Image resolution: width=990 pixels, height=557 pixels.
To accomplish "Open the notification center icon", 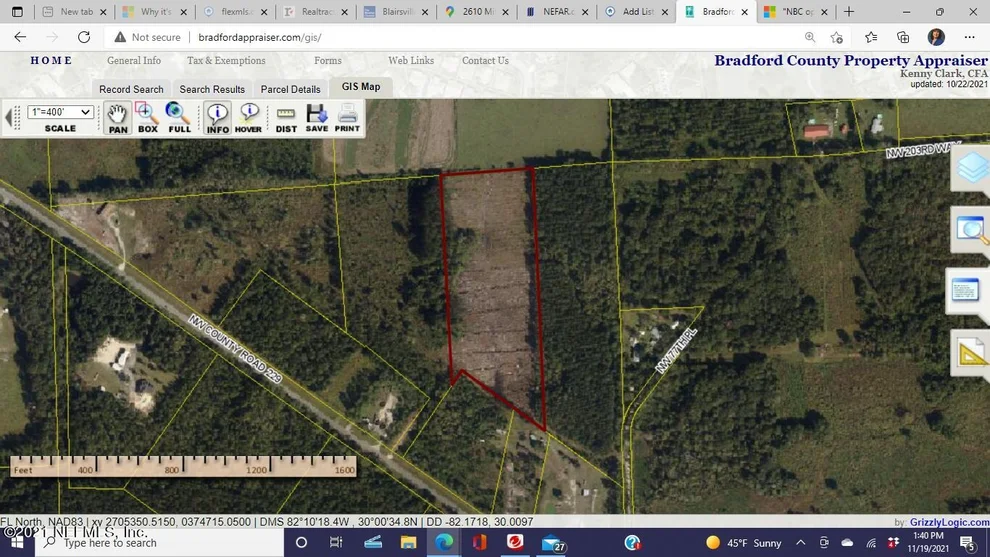I will (x=968, y=542).
